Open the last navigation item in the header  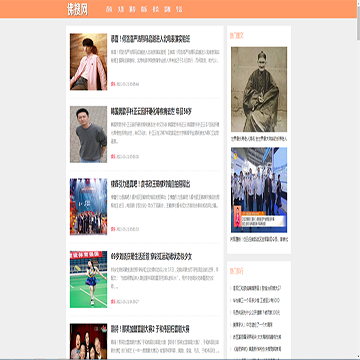pos(179,9)
